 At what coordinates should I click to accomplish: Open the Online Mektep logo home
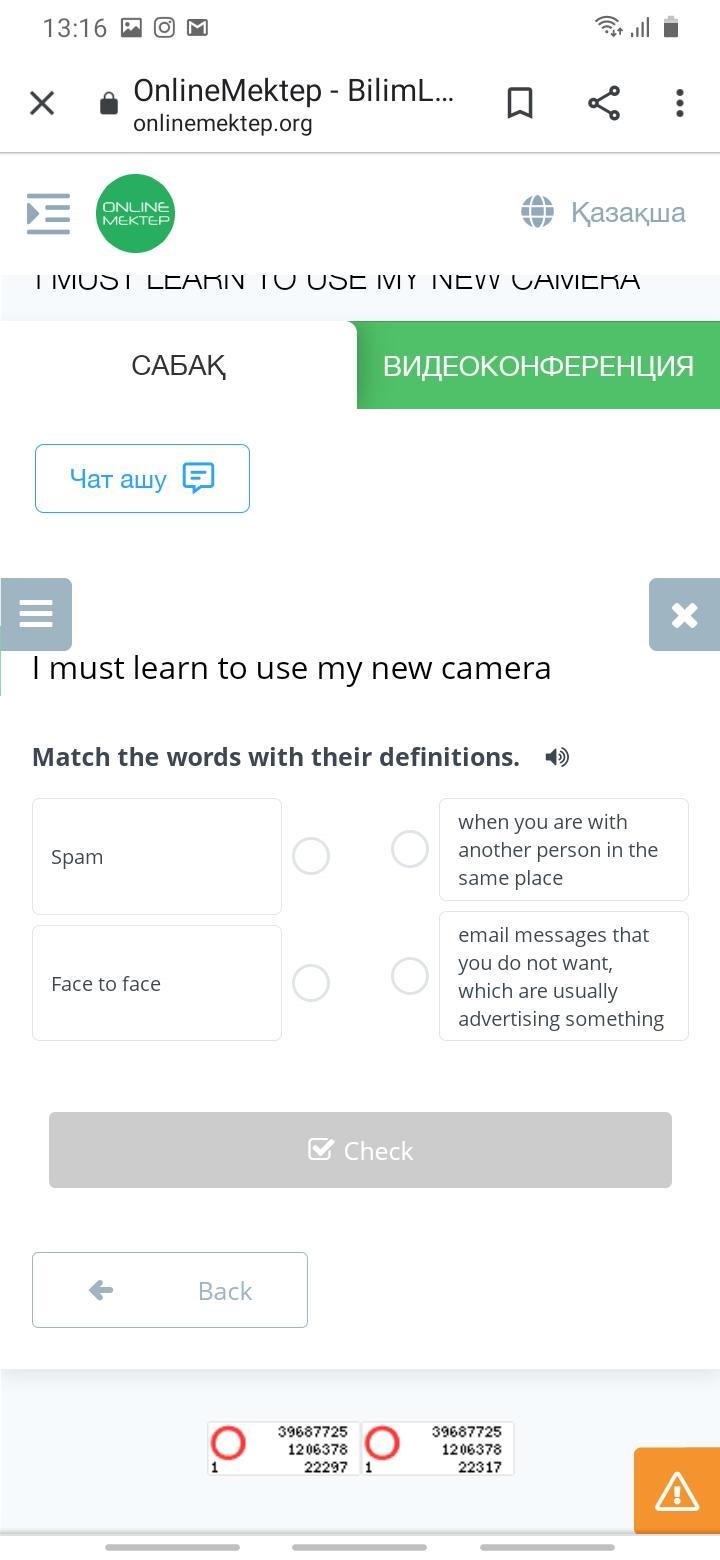coord(135,213)
